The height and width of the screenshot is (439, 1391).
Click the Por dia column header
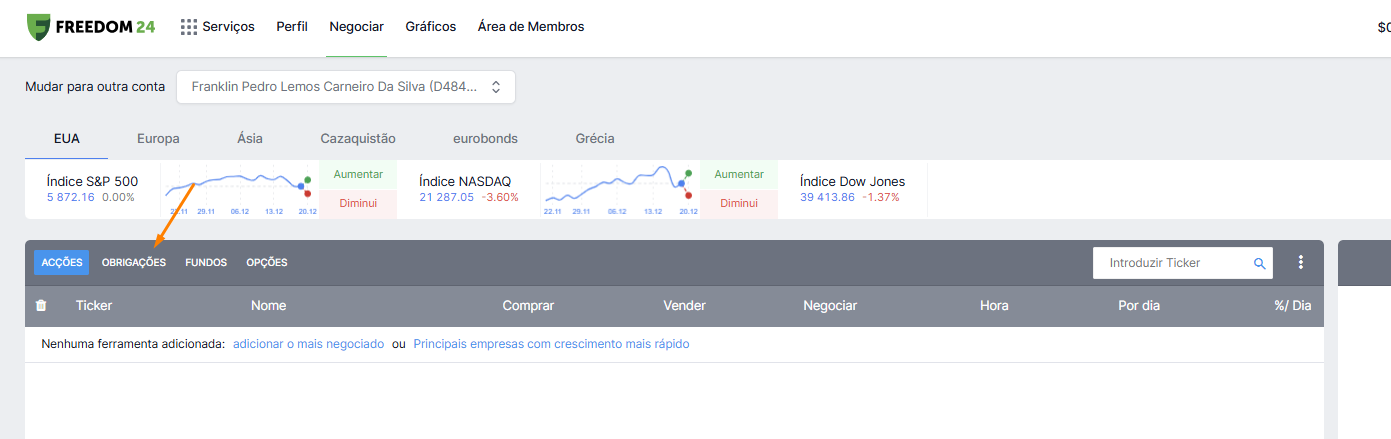(x=1139, y=305)
